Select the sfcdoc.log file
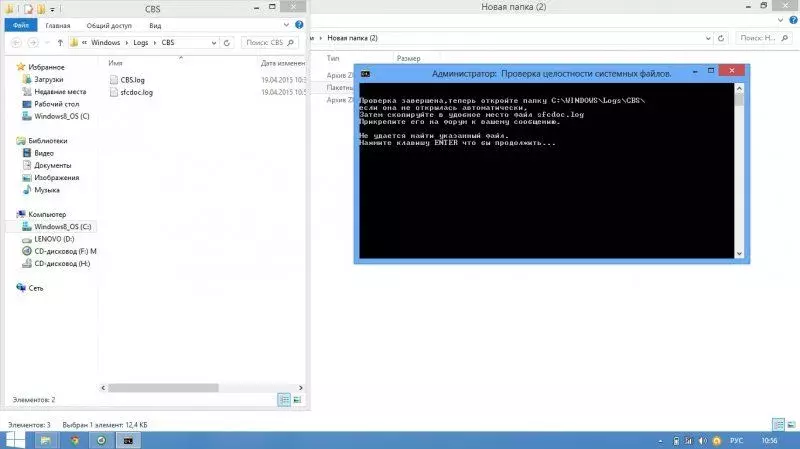This screenshot has height=449, width=800. point(136,92)
